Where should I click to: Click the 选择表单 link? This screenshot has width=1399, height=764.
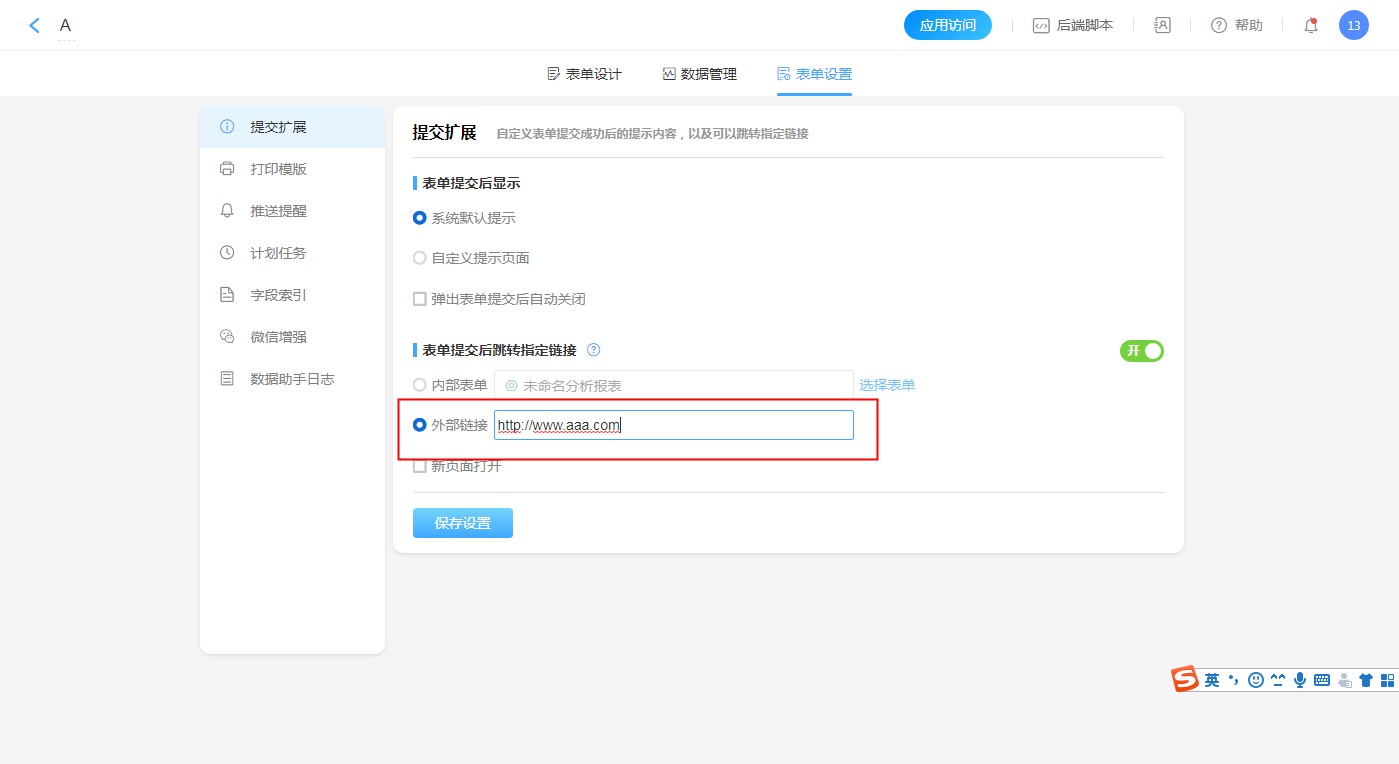886,385
